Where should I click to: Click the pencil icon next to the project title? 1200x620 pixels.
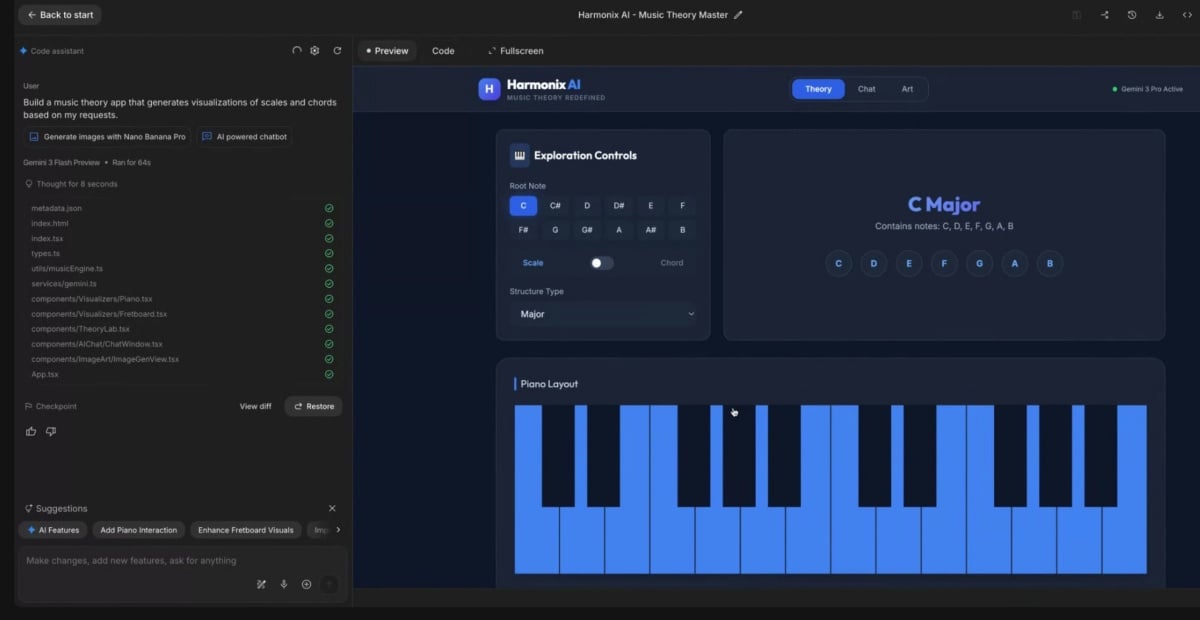coord(737,14)
